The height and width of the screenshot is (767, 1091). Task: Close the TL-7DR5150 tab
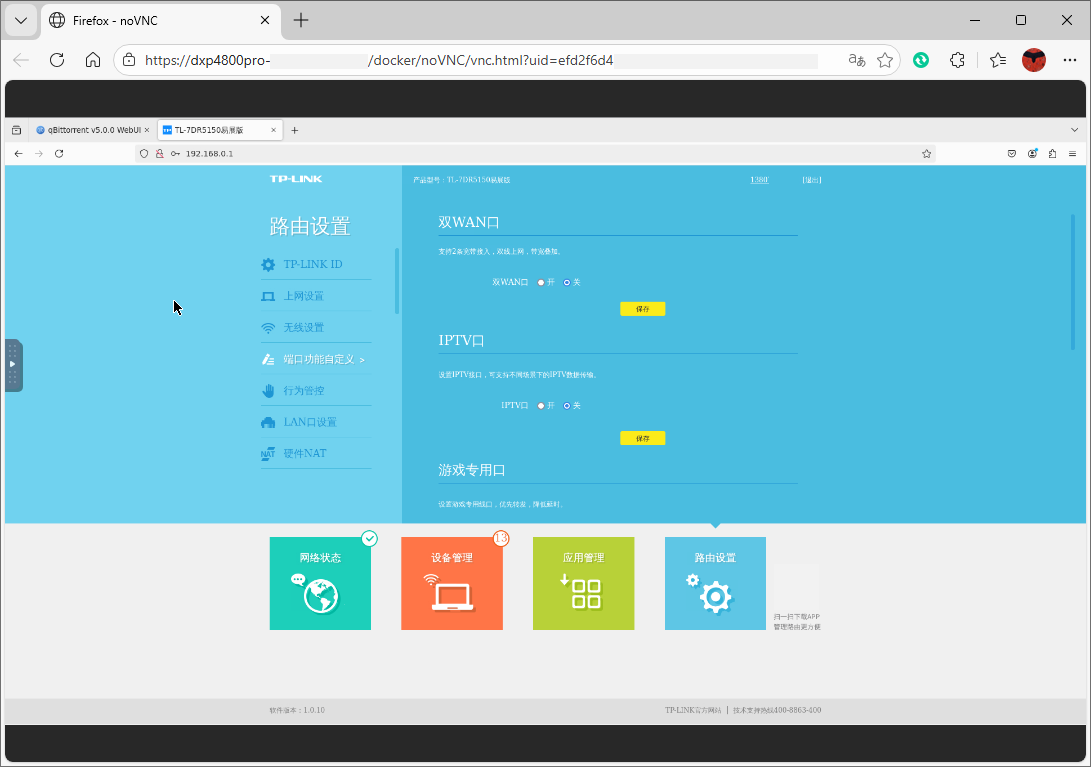[273, 130]
